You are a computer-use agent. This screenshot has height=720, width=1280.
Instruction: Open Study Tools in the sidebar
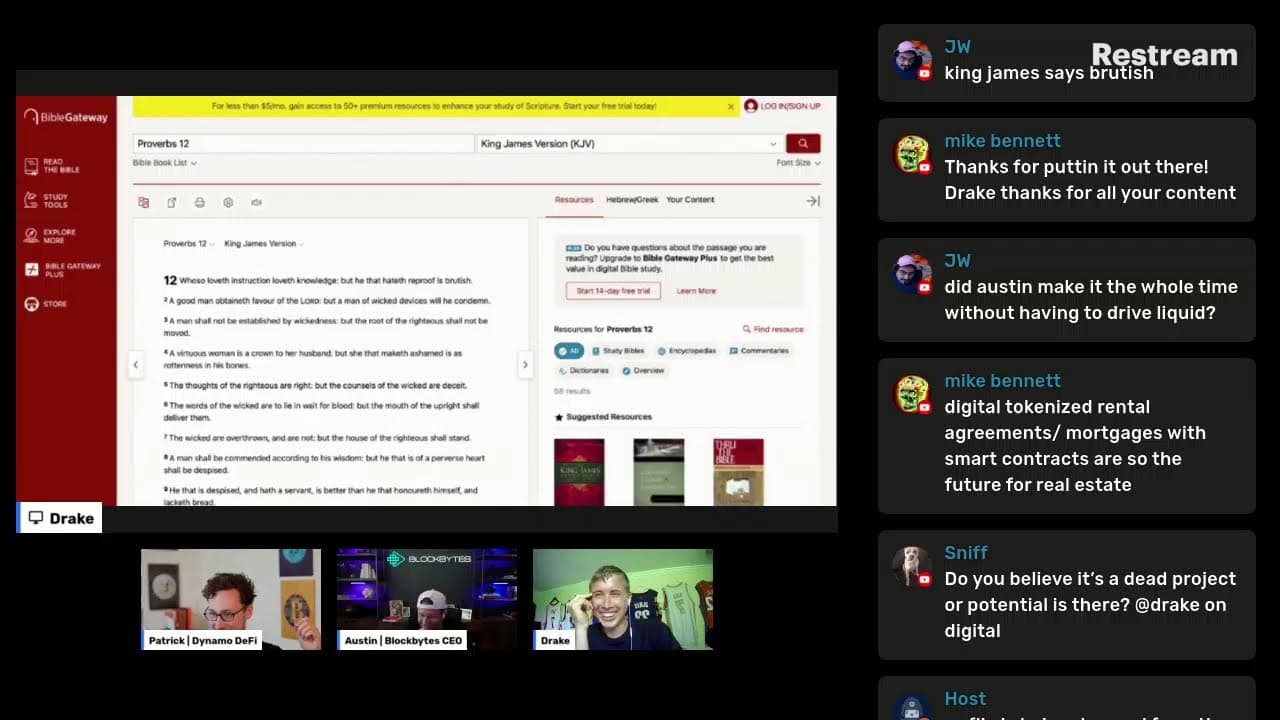47,200
